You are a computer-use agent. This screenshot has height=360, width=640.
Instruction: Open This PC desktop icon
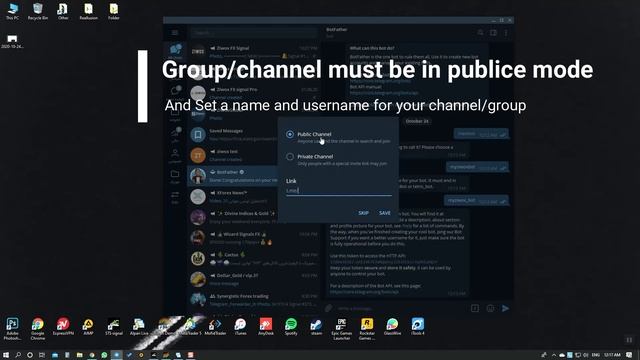[x=13, y=11]
